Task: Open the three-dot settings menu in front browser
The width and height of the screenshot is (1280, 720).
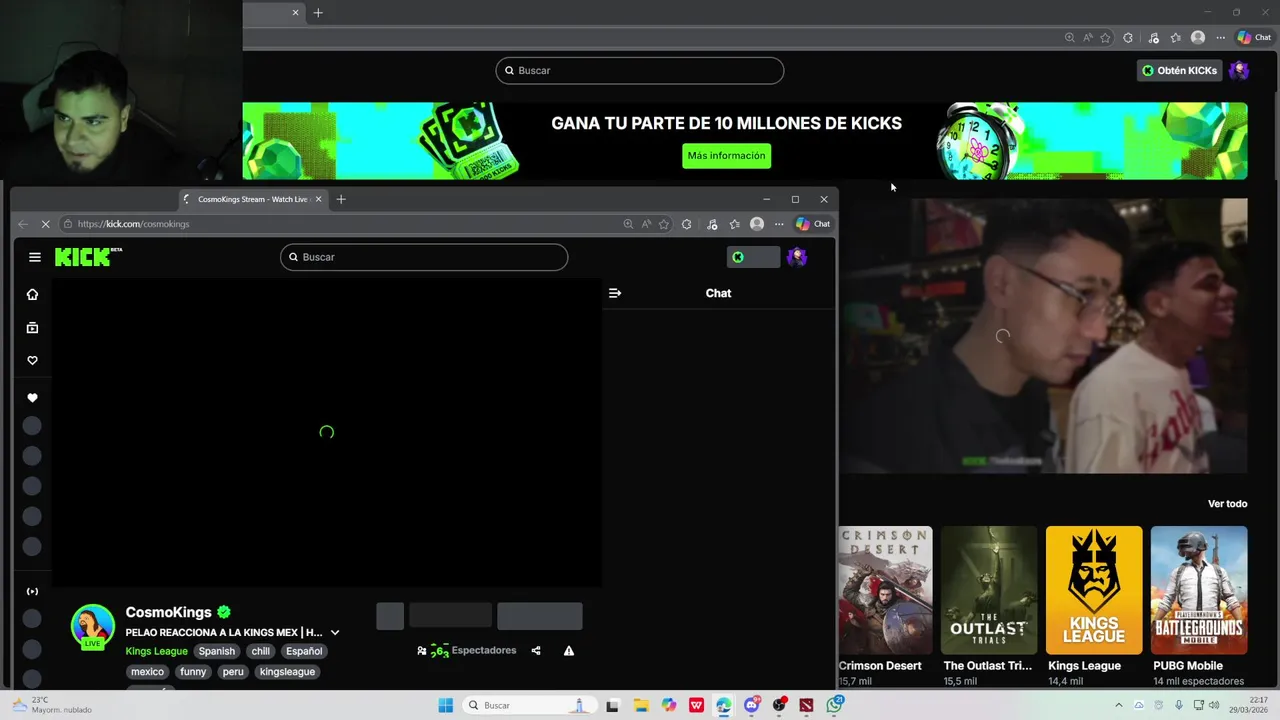Action: 779,224
